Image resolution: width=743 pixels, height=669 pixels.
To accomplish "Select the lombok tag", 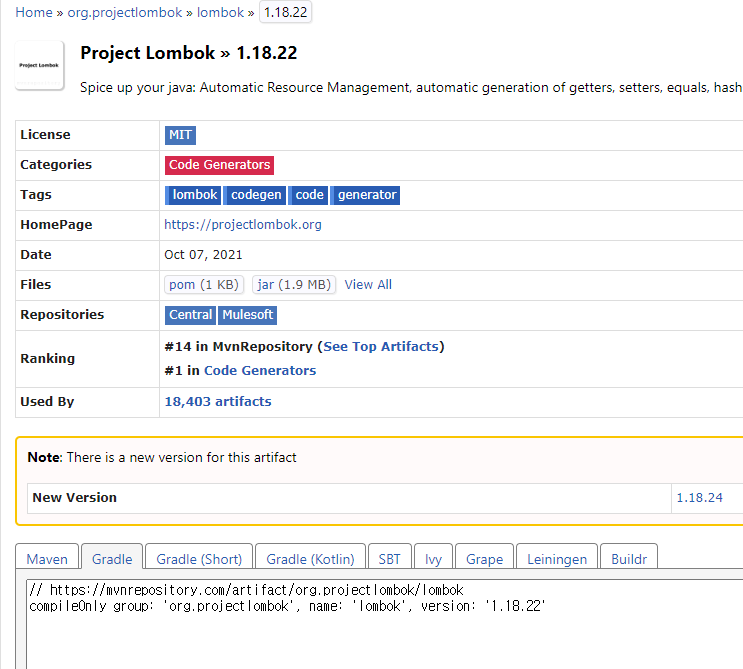I will point(193,195).
